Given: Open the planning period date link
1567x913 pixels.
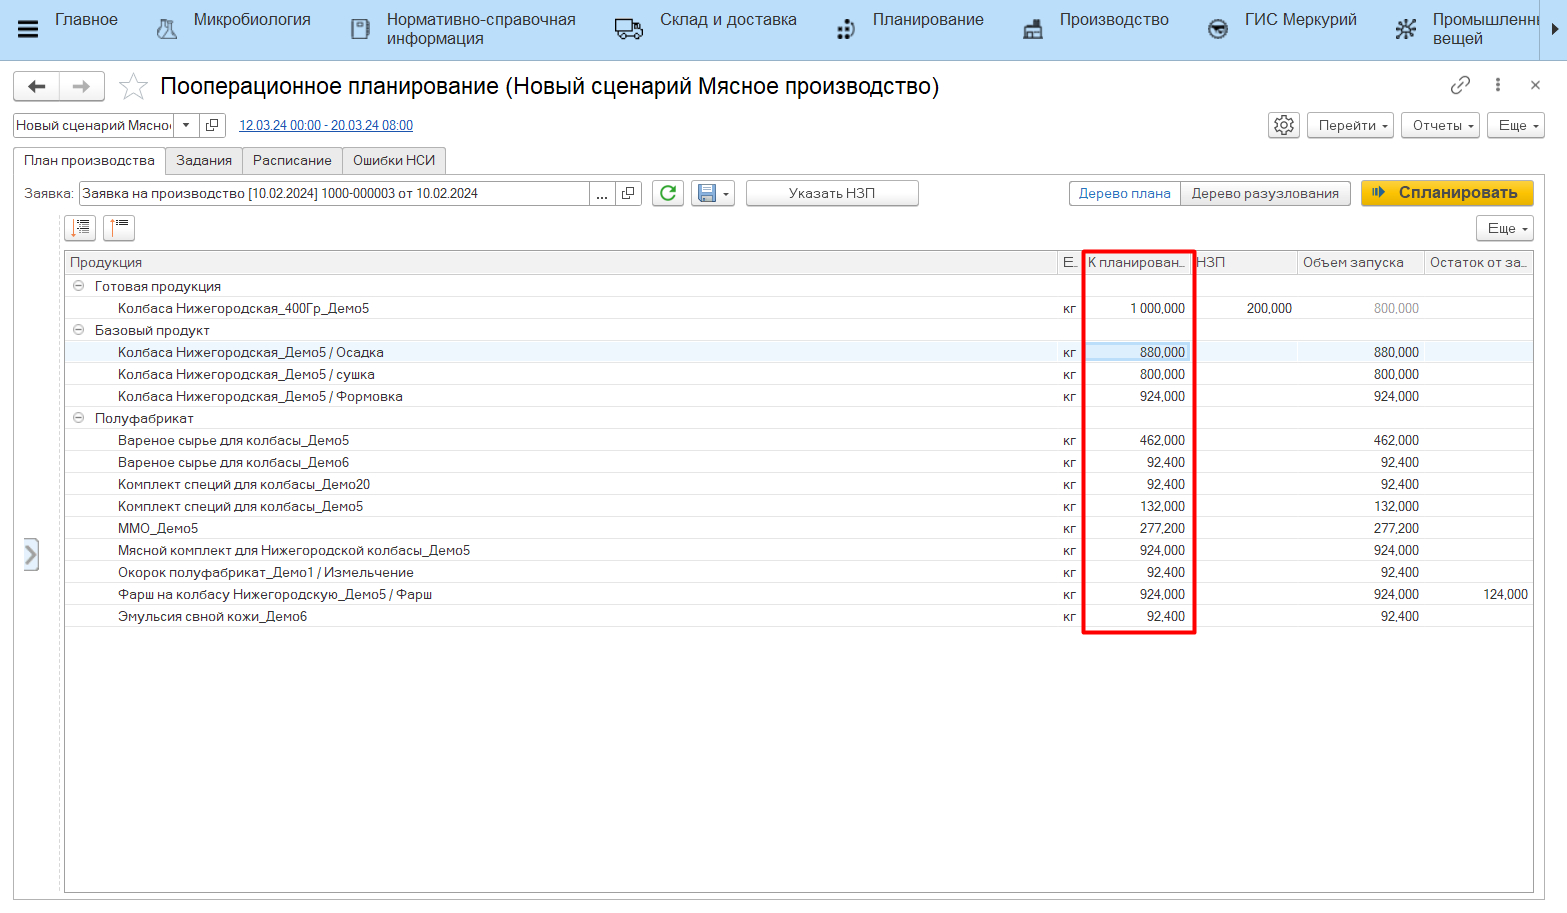Looking at the screenshot, I should tap(326, 125).
